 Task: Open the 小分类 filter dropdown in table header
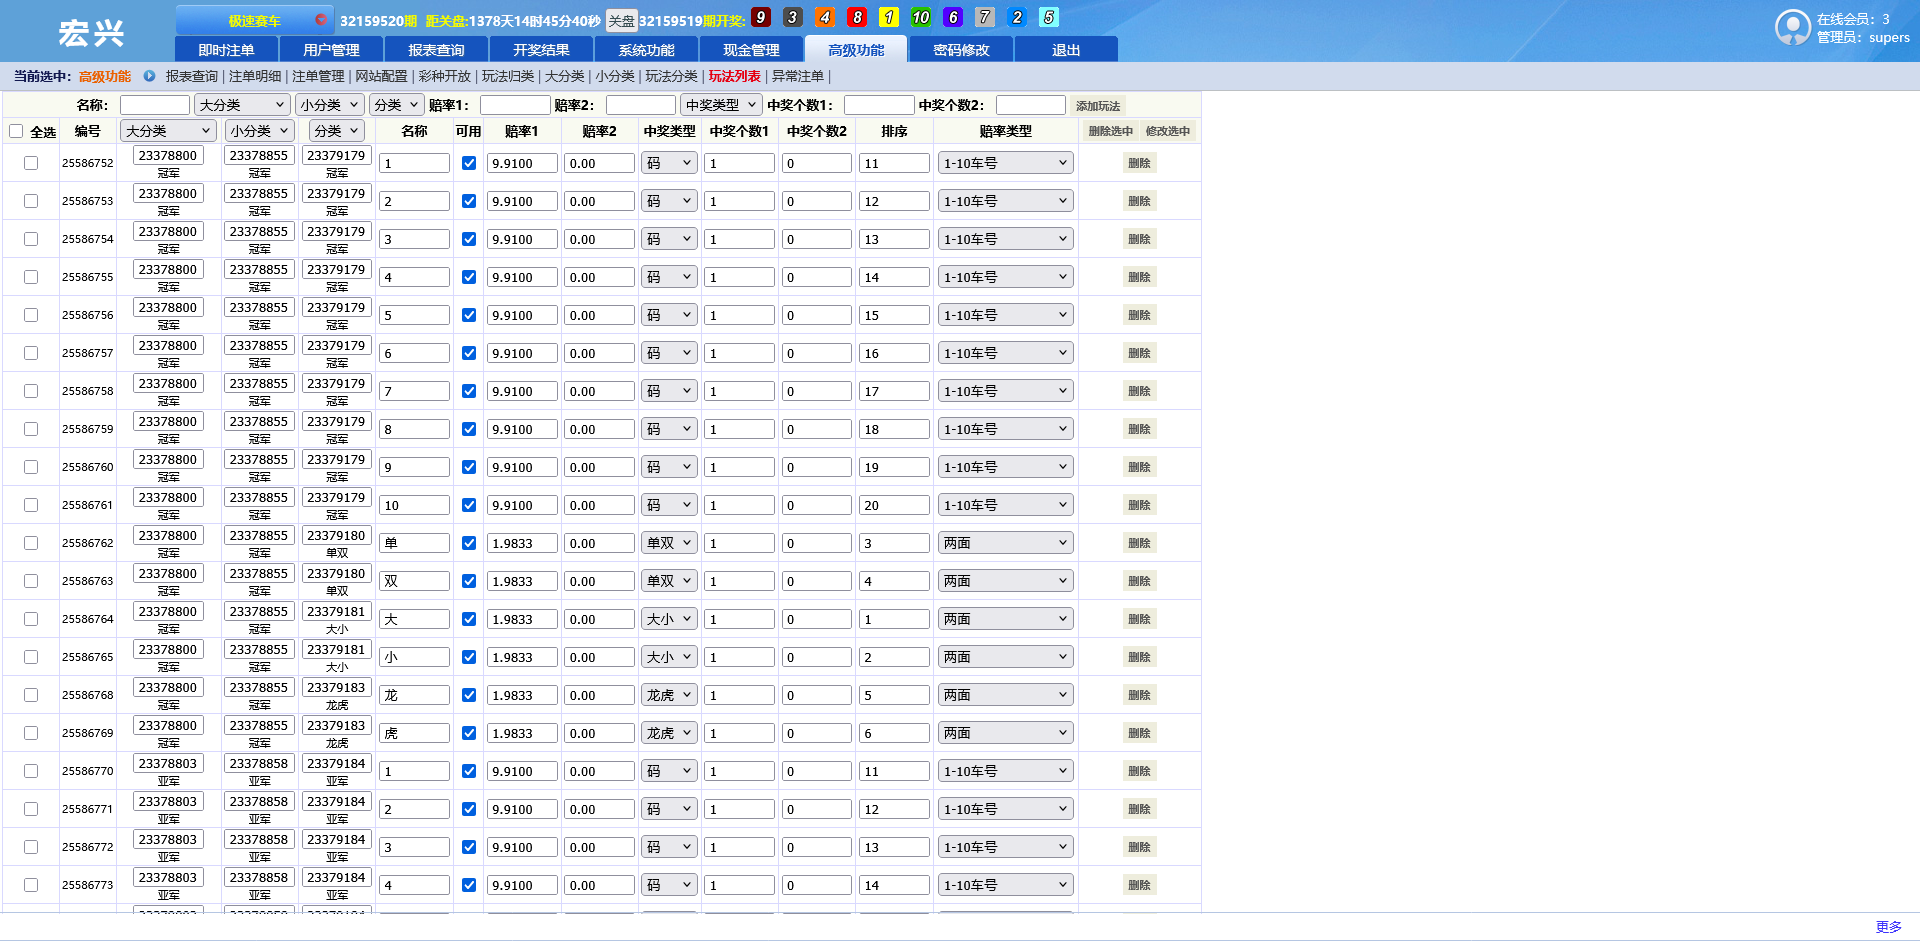point(259,131)
